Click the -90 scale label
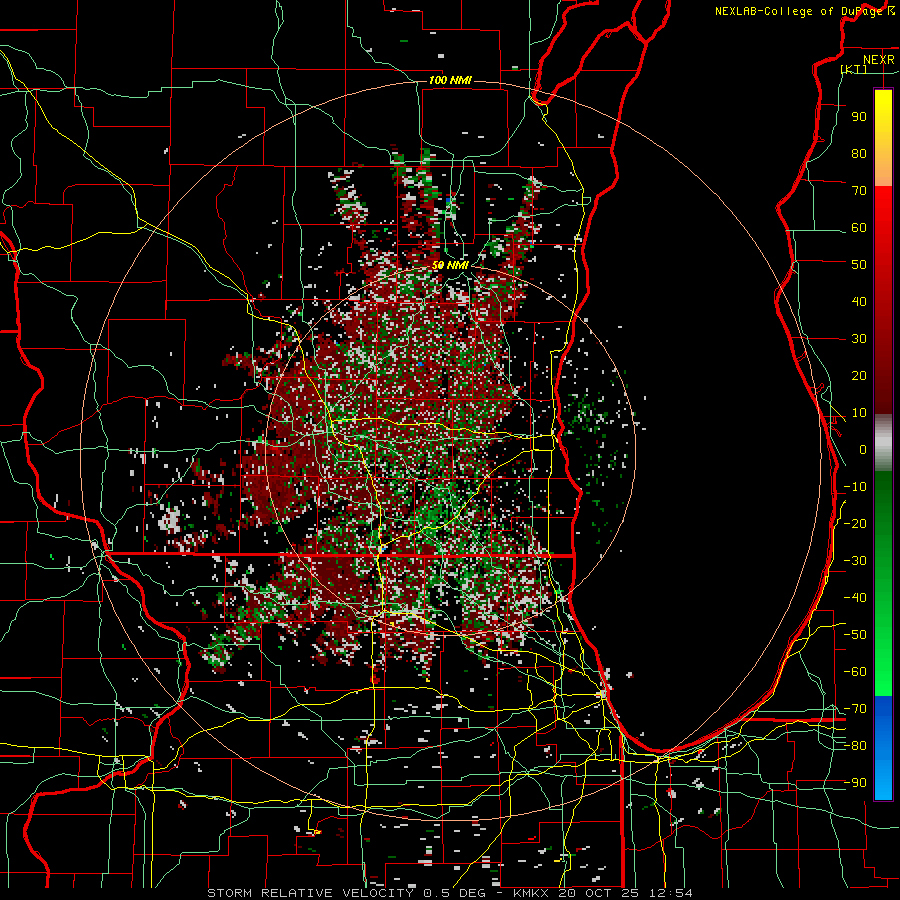 855,783
